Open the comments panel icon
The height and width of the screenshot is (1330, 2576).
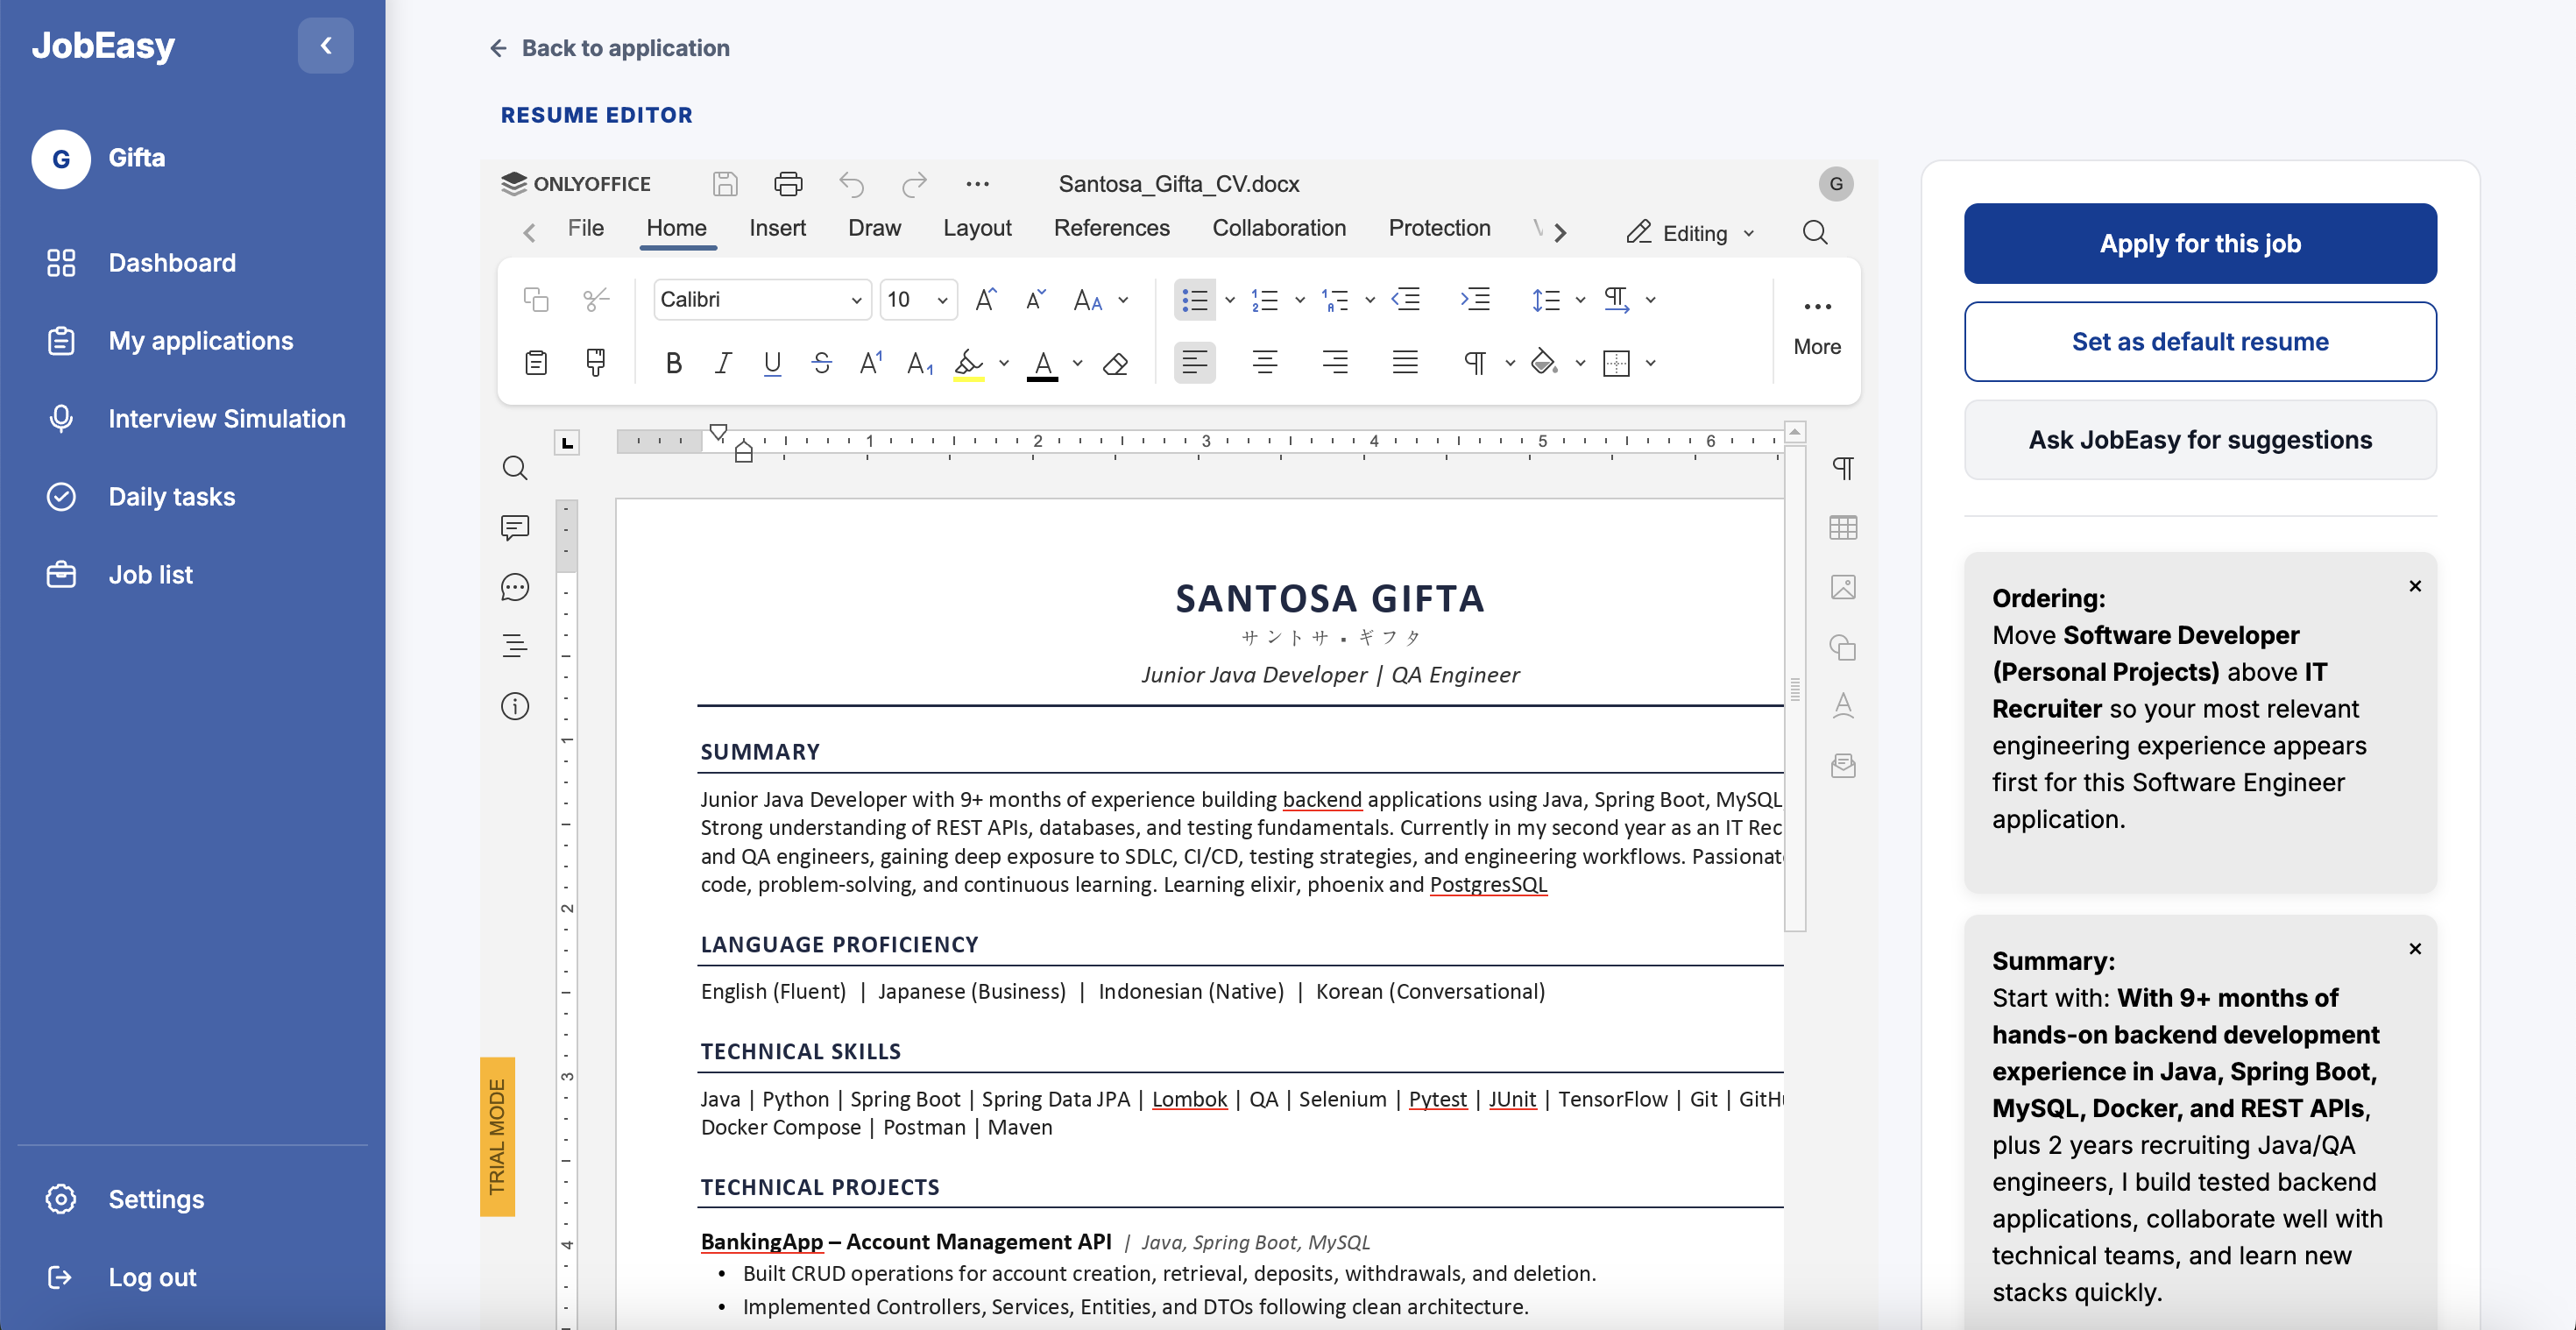pyautogui.click(x=515, y=527)
